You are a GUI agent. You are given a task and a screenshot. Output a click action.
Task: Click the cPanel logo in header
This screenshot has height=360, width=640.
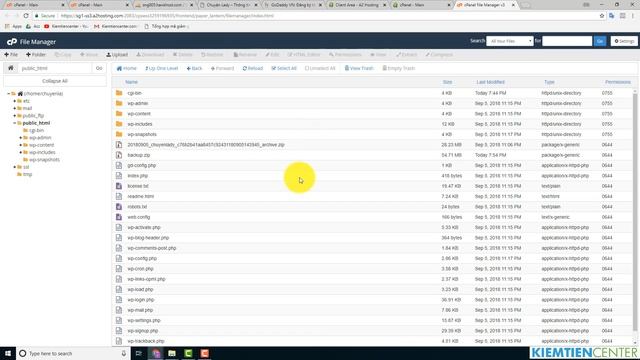click(11, 42)
